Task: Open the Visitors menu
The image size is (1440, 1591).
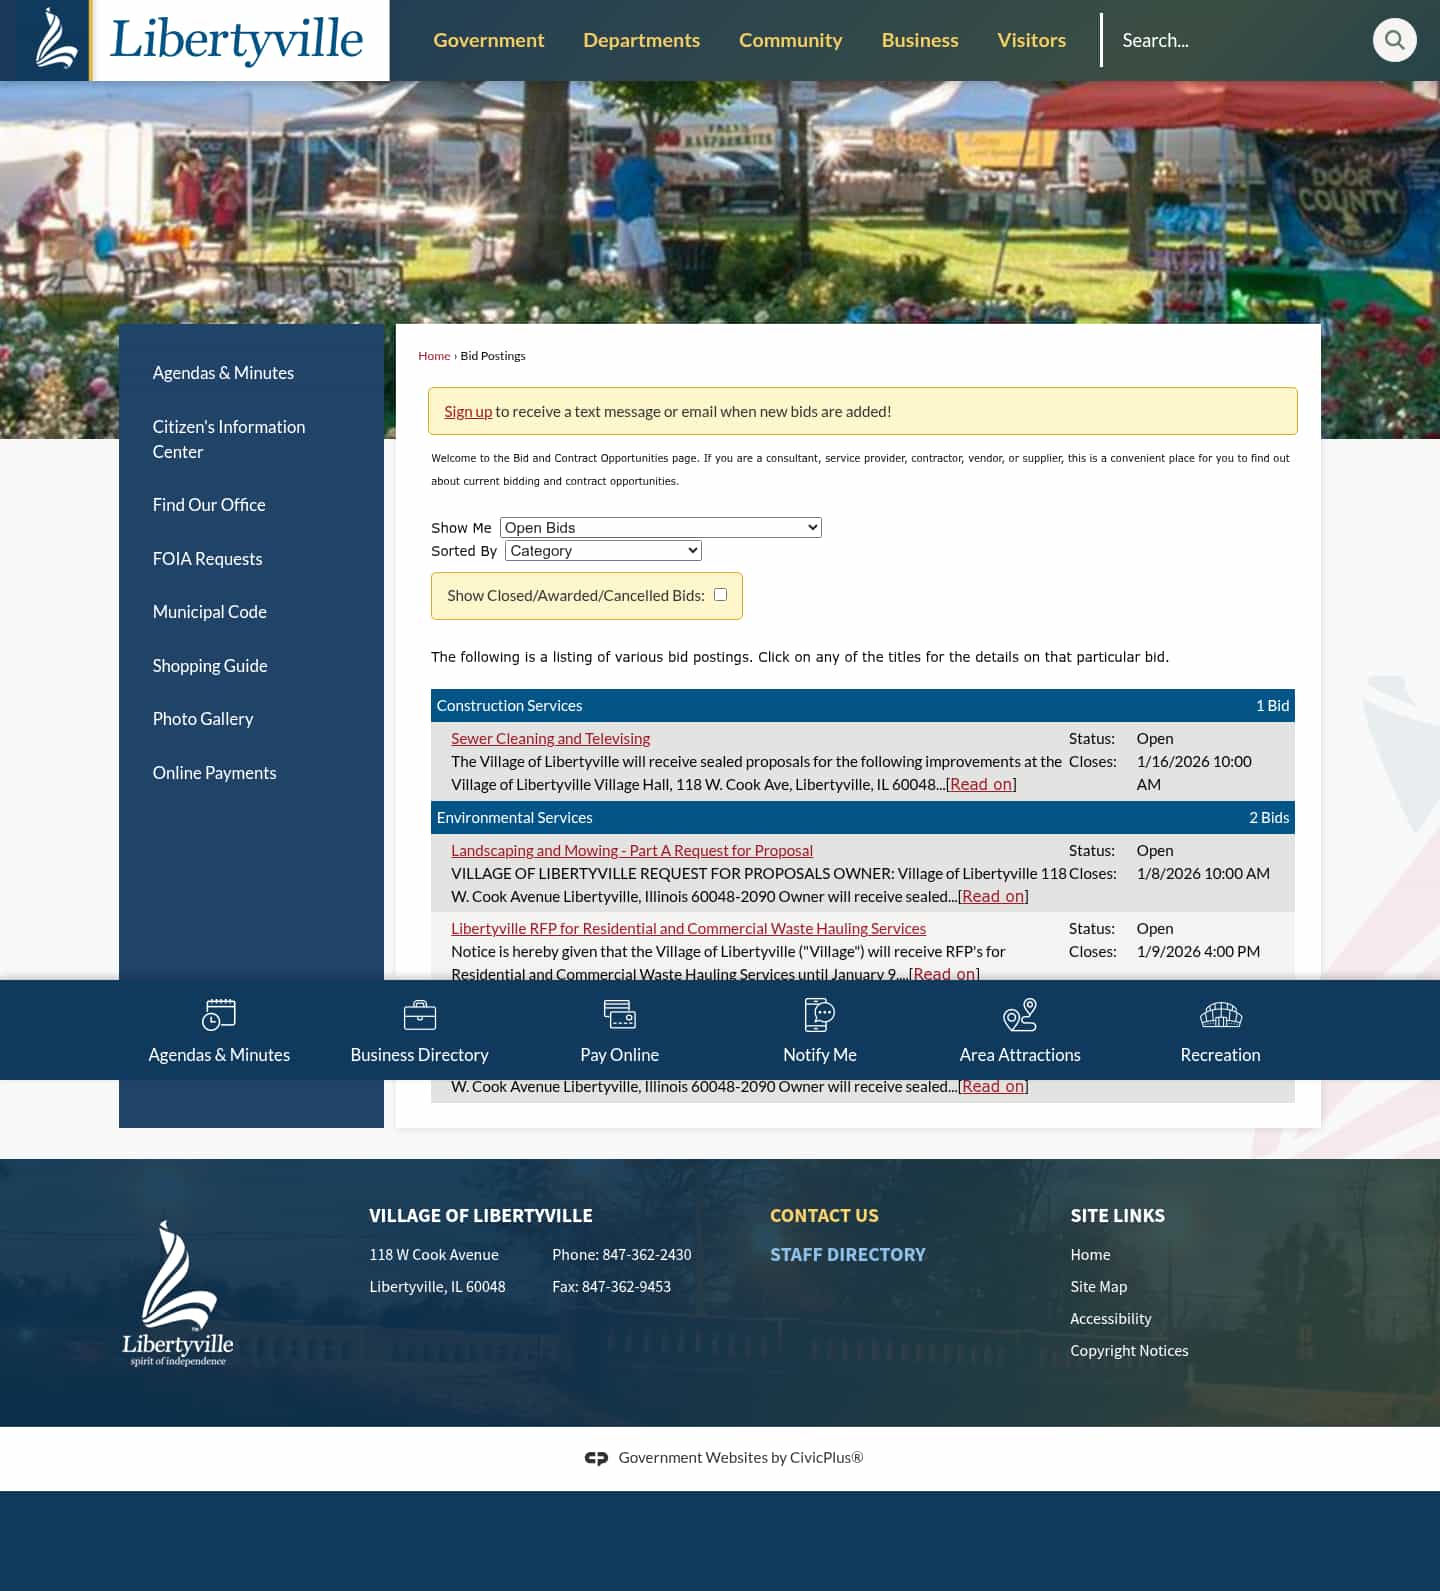Action: pyautogui.click(x=1032, y=40)
